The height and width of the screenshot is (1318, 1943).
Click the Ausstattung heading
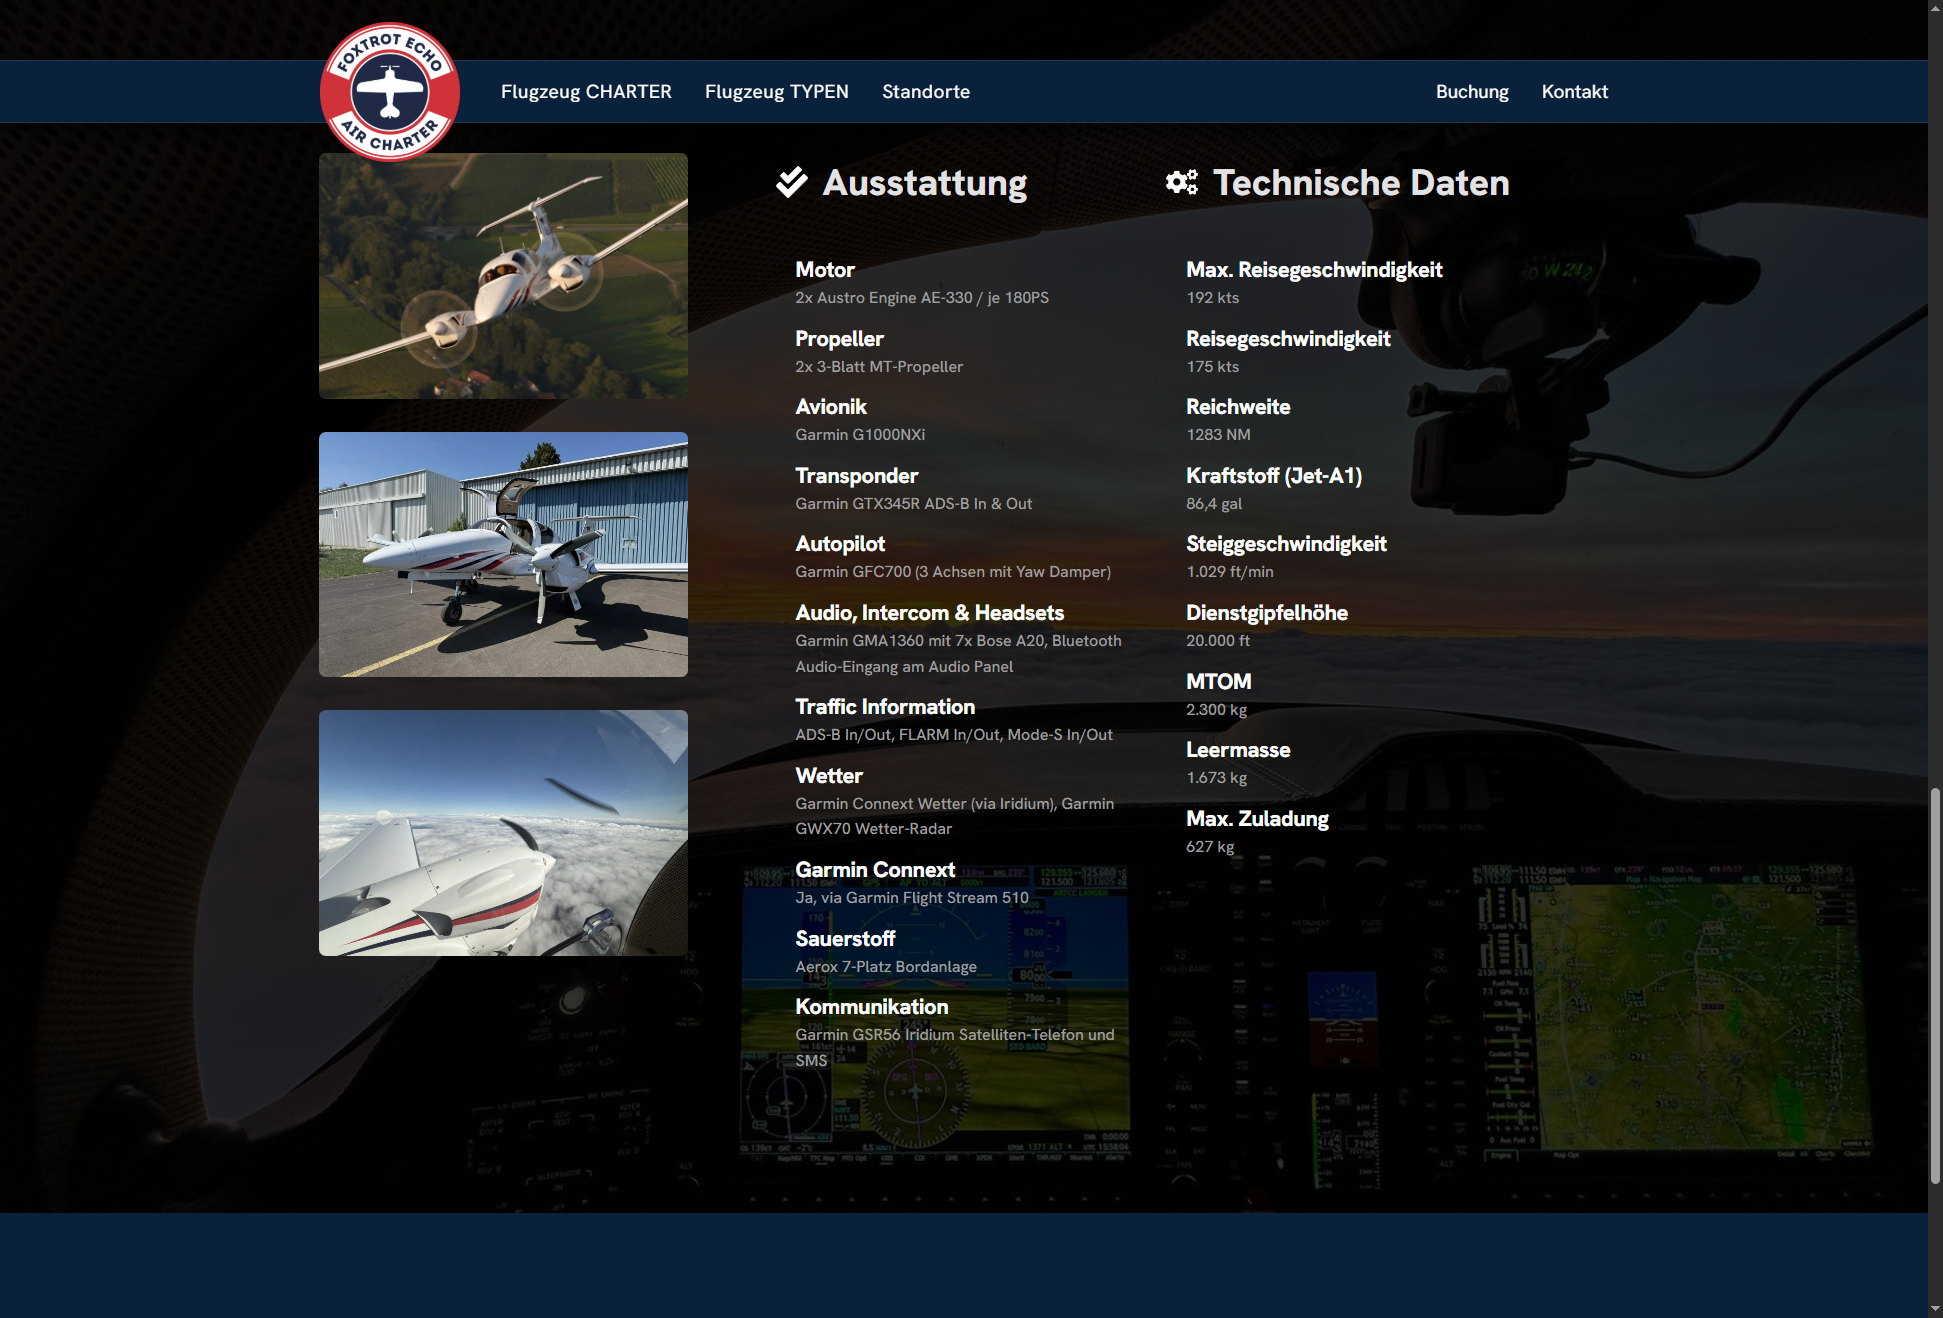click(924, 183)
